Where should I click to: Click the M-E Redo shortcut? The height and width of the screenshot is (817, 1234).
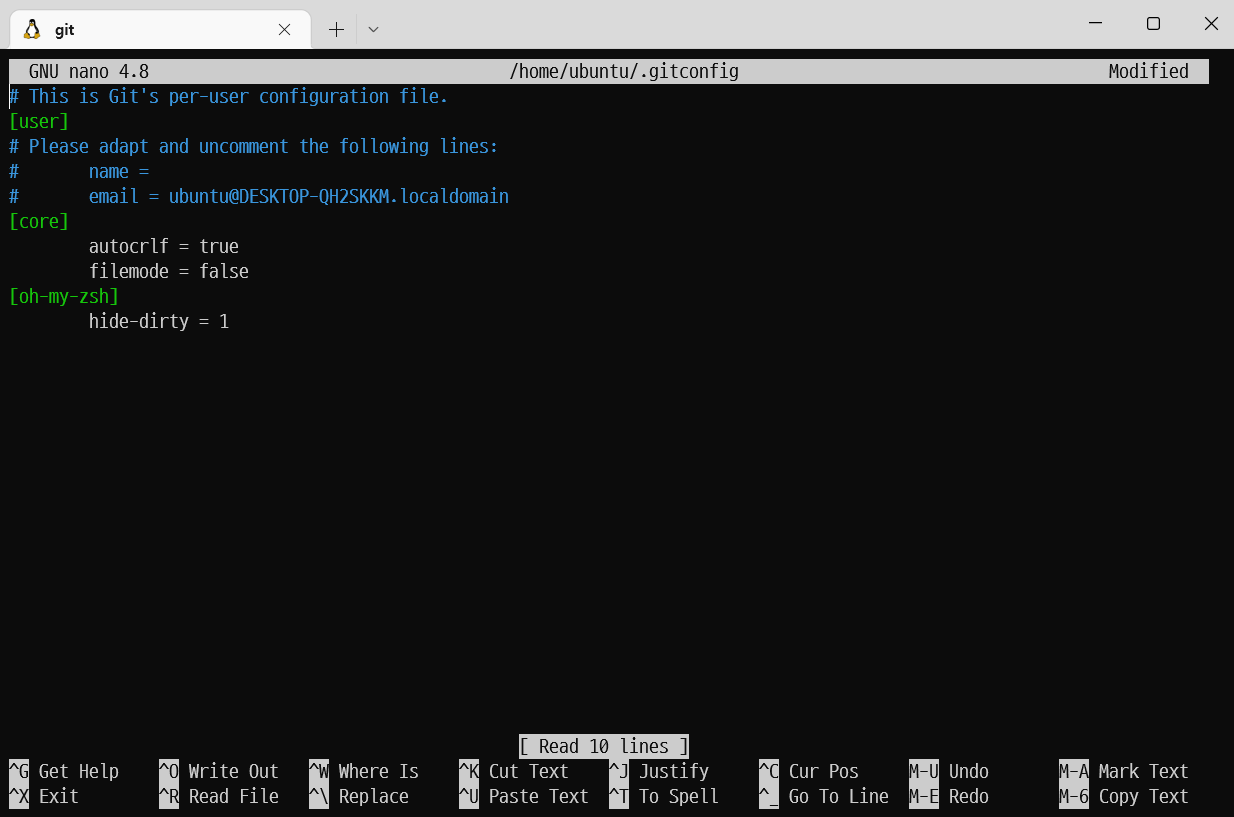pyautogui.click(x=949, y=797)
